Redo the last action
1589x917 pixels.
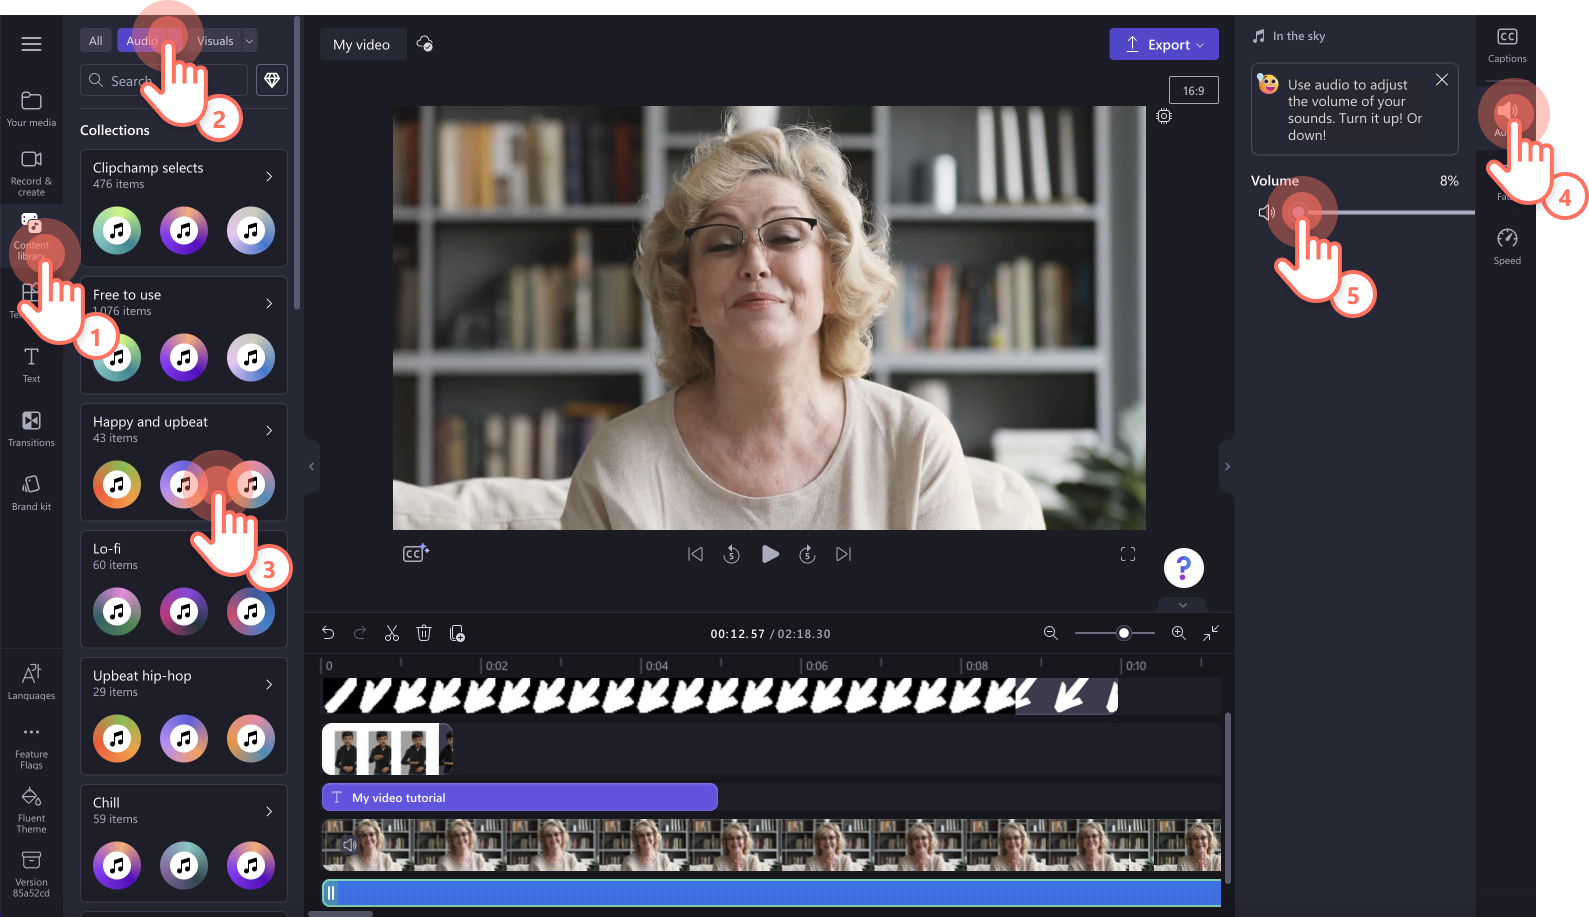tap(360, 633)
